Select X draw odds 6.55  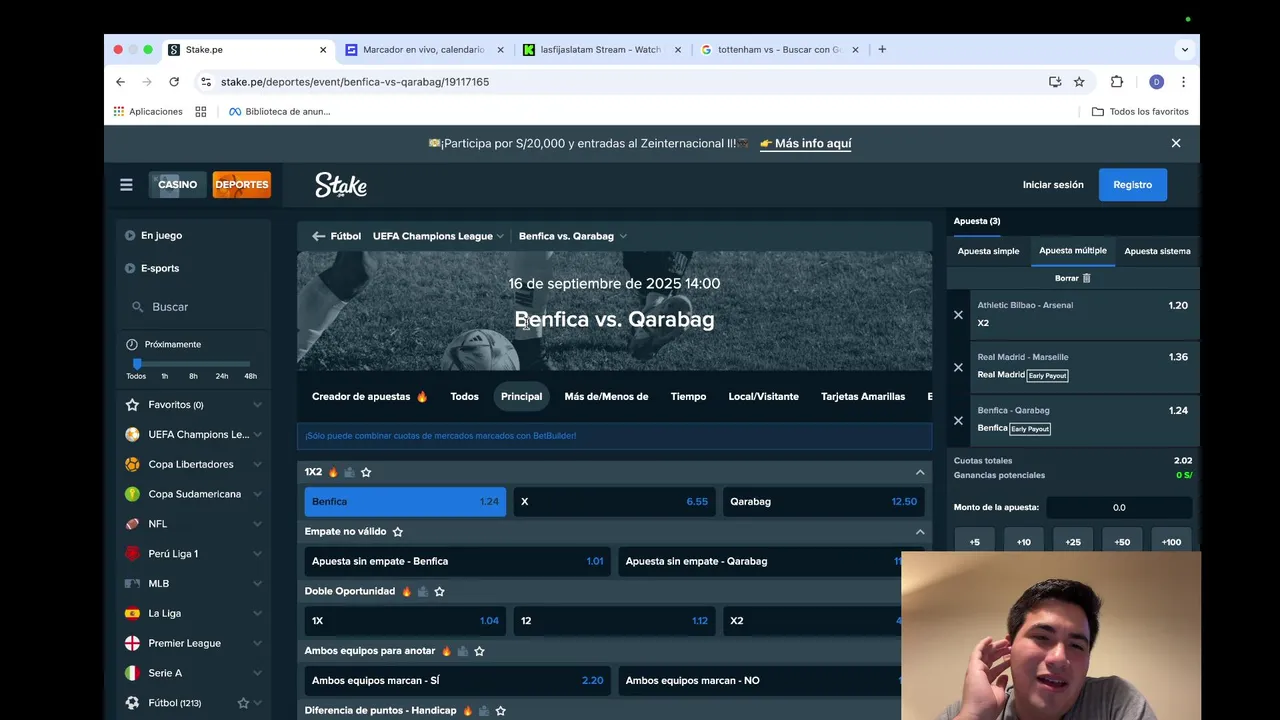(614, 502)
